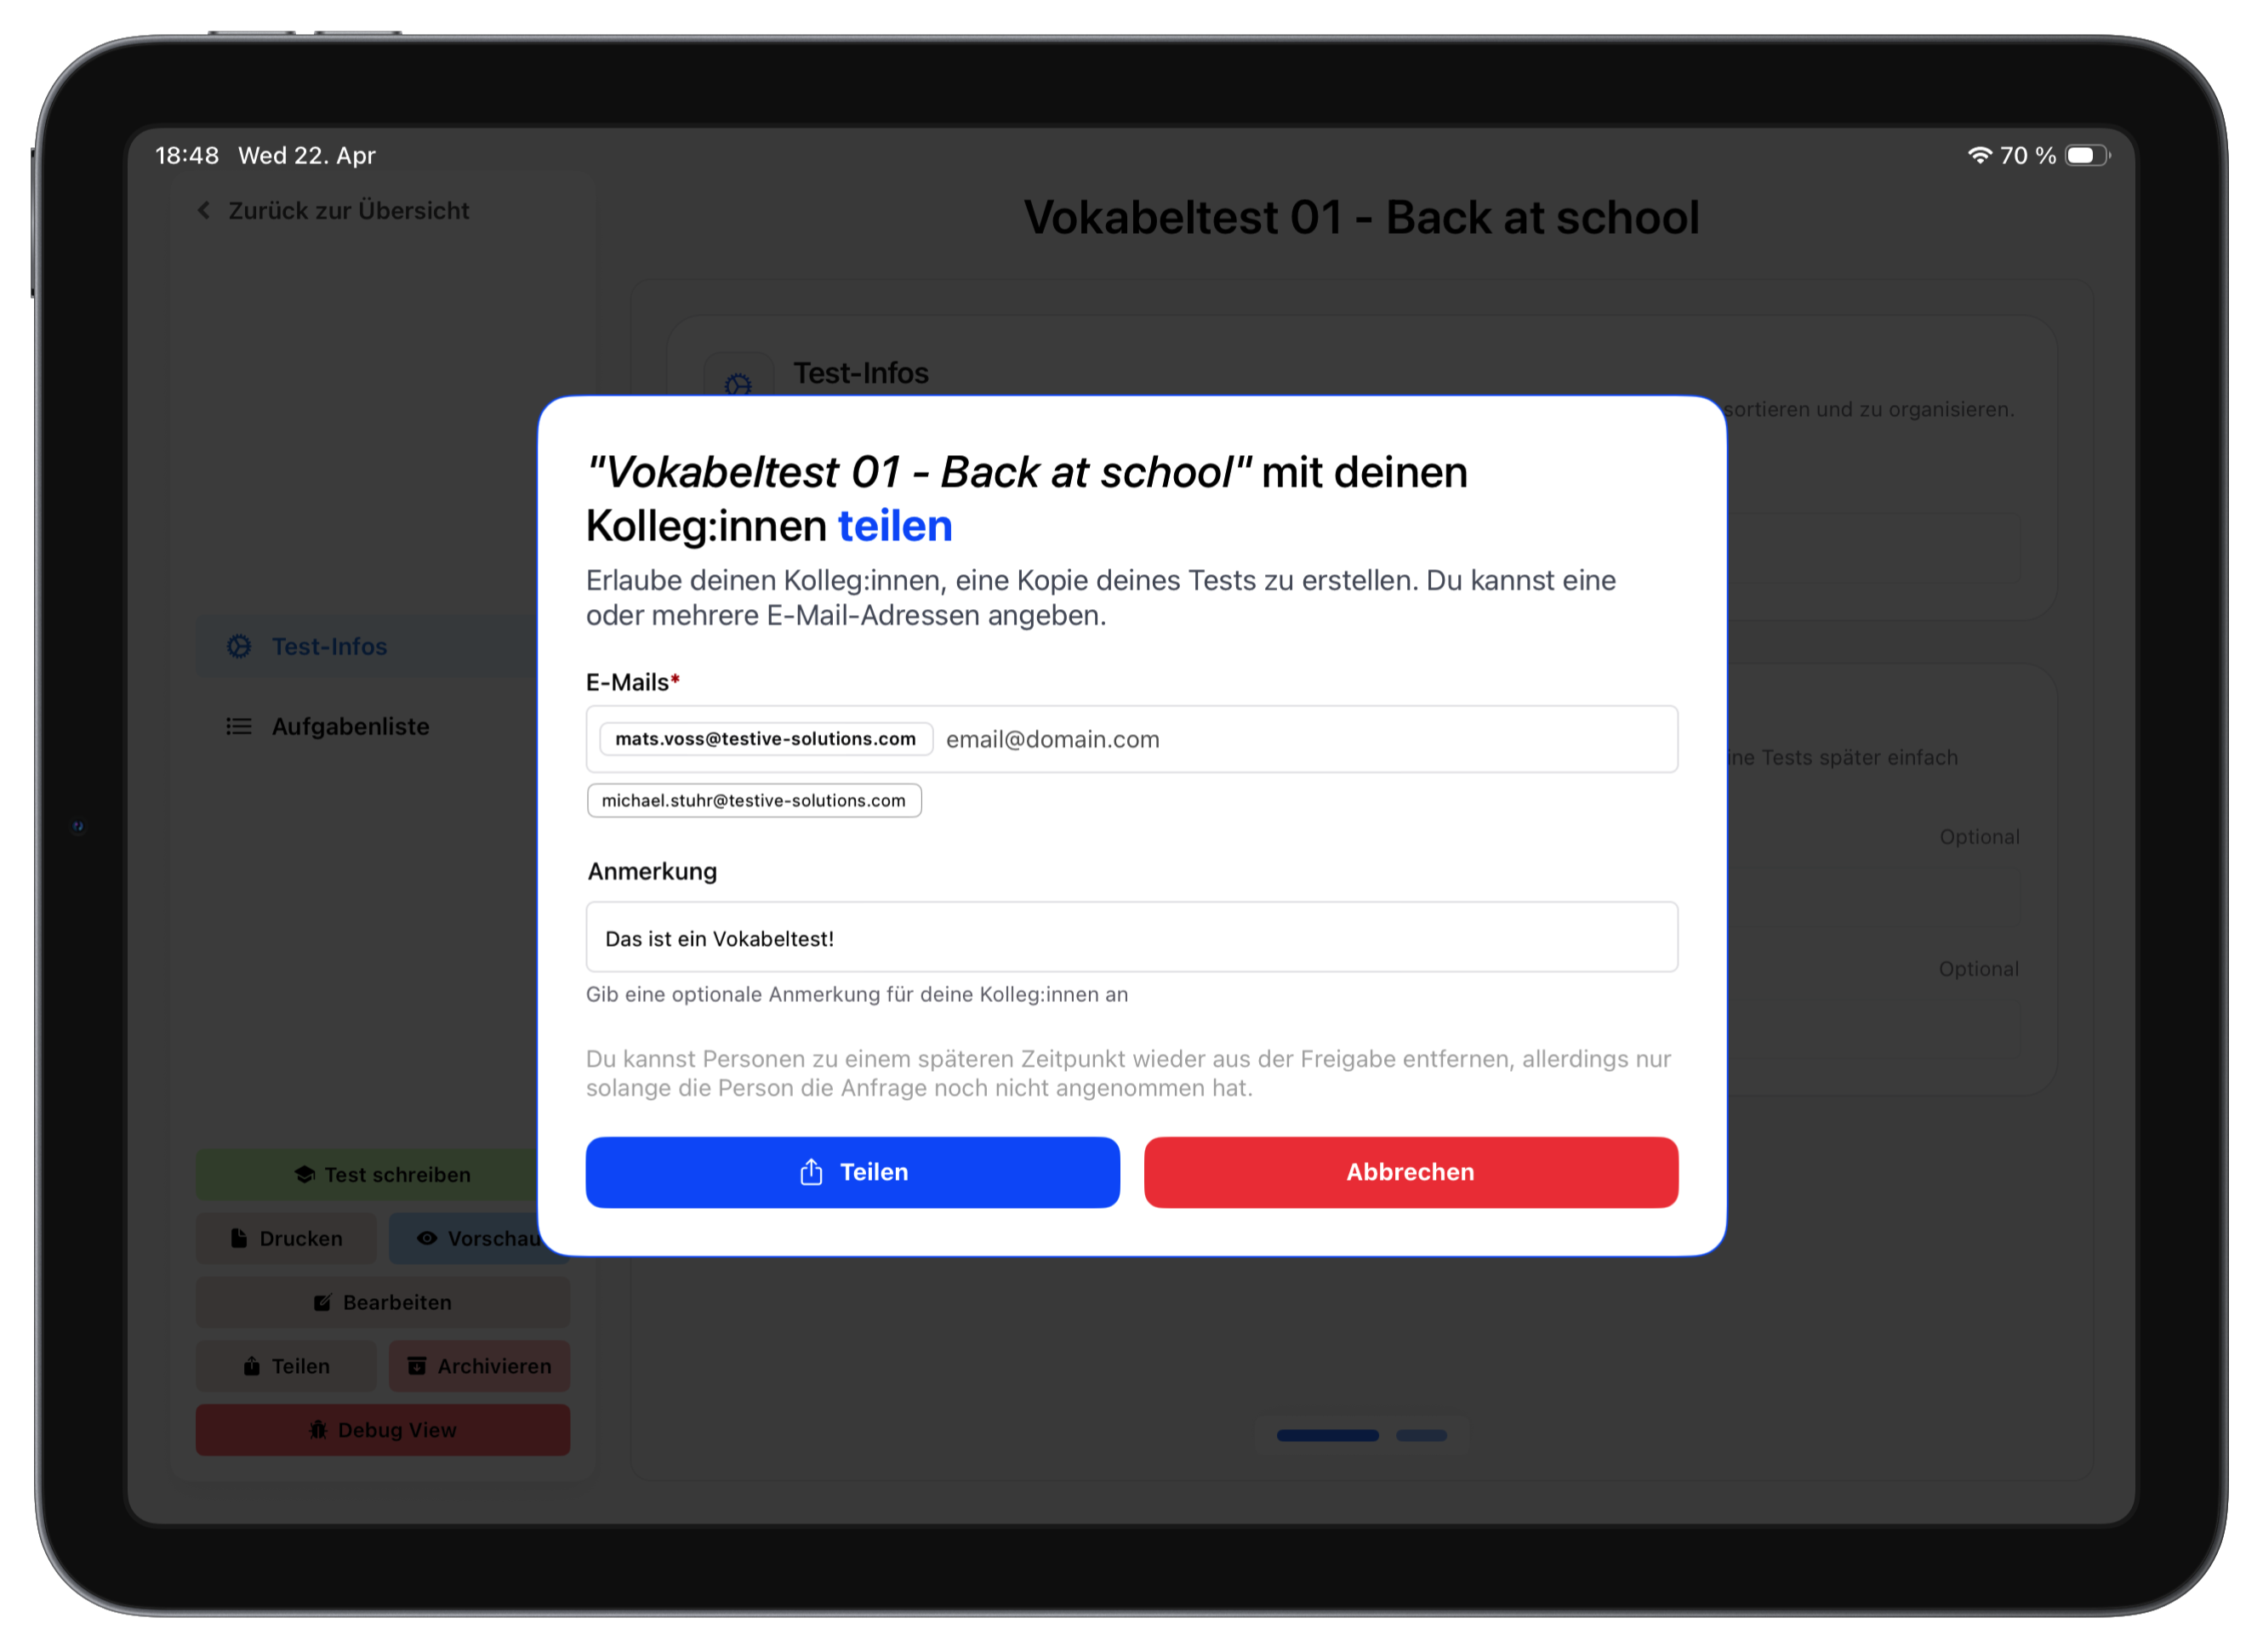Click the Anmerkung label
This screenshot has height=1652, width=2263.
tap(652, 872)
